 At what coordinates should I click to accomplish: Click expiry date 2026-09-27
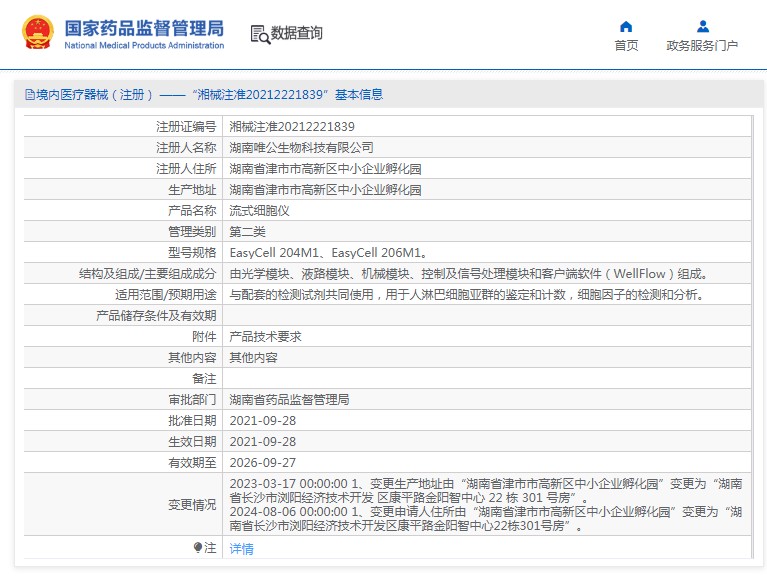tap(263, 463)
